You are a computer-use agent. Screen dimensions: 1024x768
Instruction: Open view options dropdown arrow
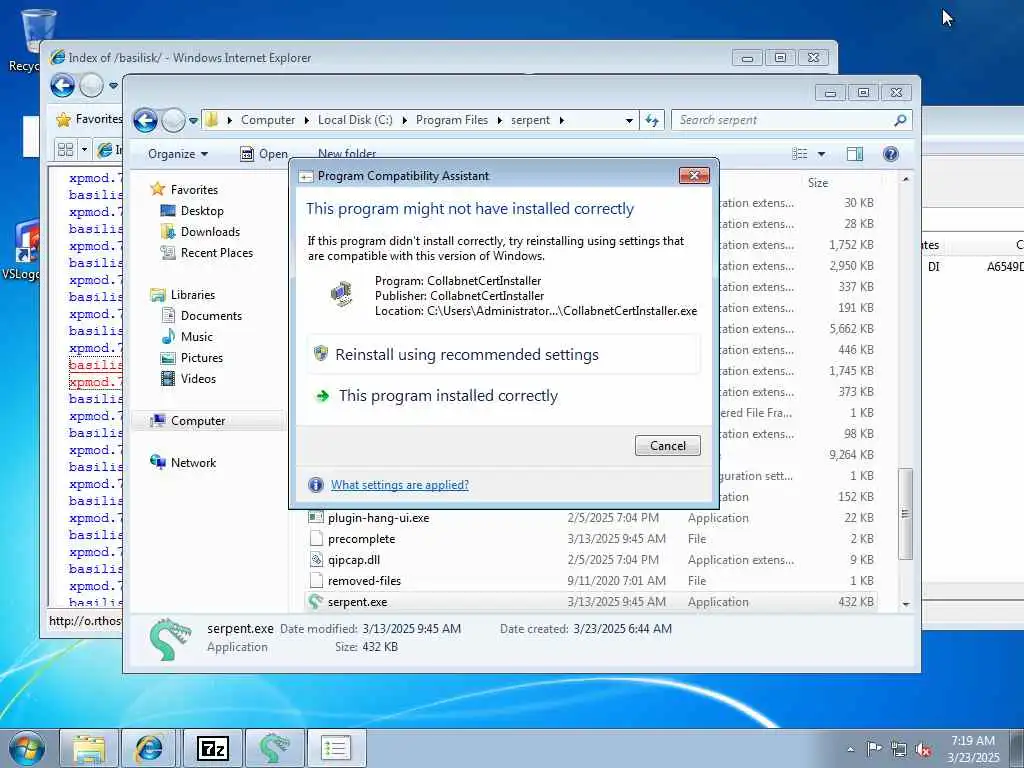tap(822, 154)
